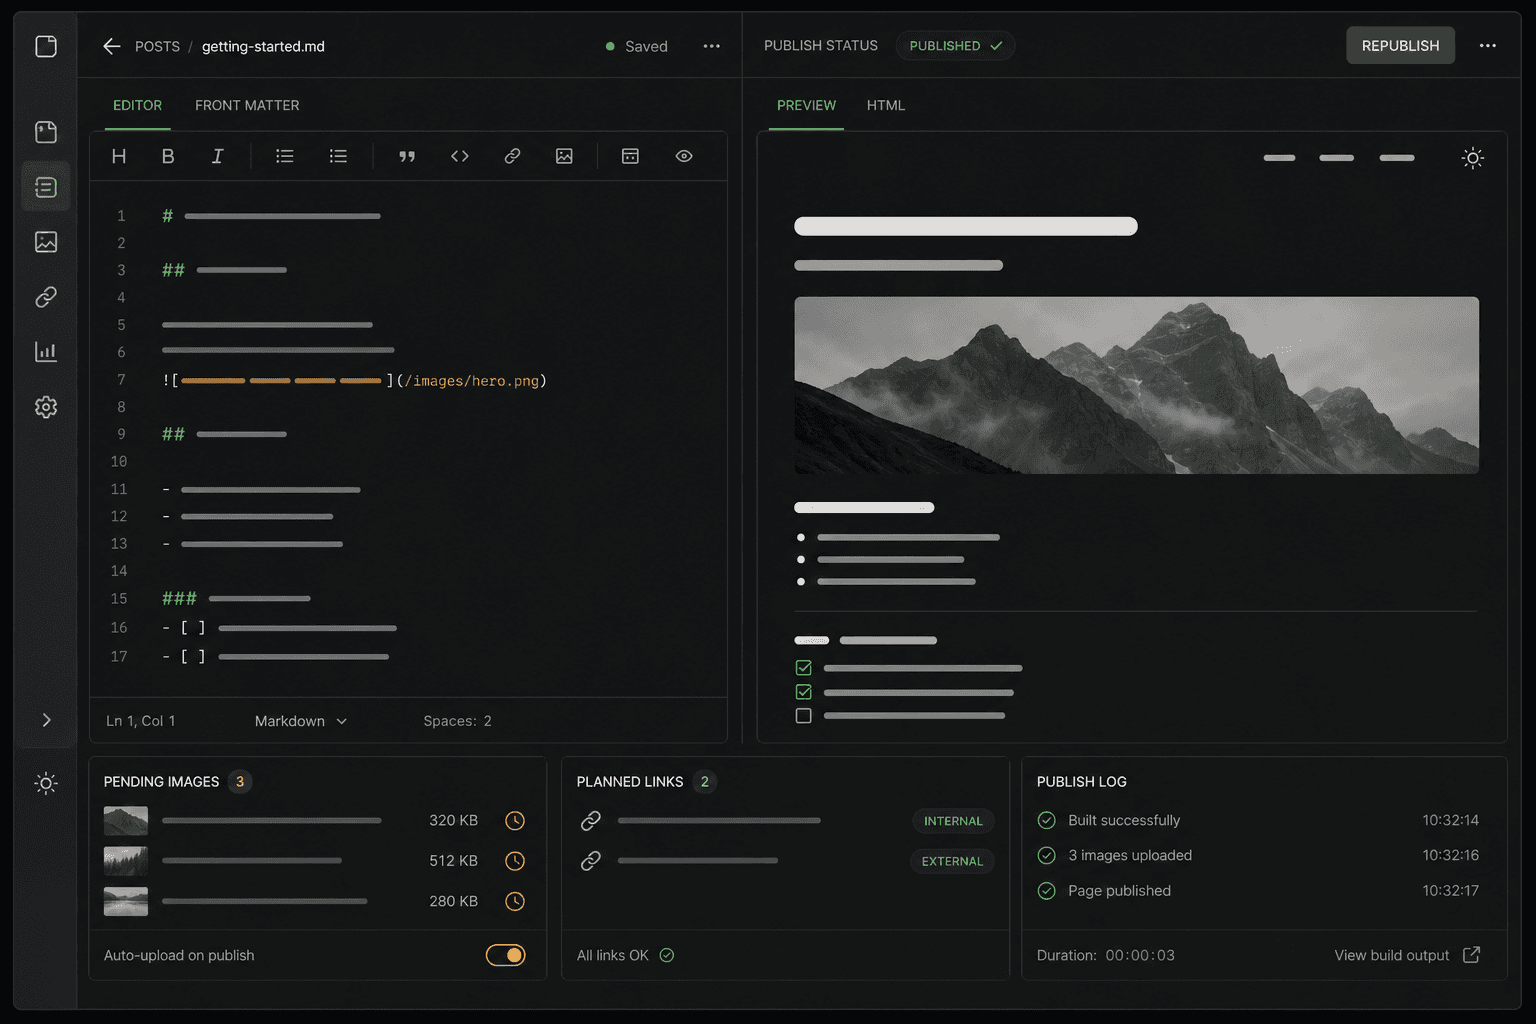Click the REPUBLISH button
The width and height of the screenshot is (1536, 1024).
(x=1400, y=46)
